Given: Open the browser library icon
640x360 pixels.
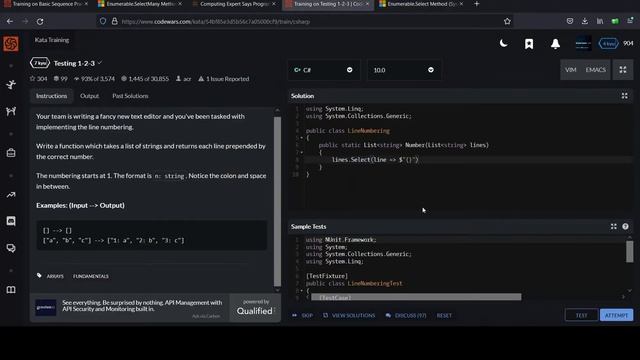Looking at the screenshot, I should coord(600,21).
